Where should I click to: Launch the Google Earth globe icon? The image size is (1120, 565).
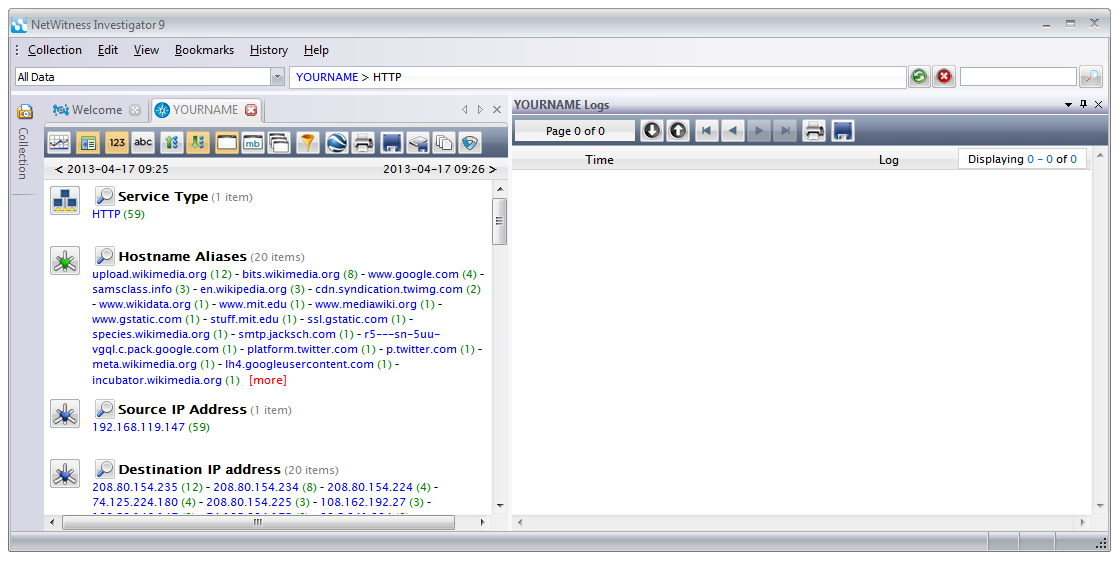tap(336, 143)
